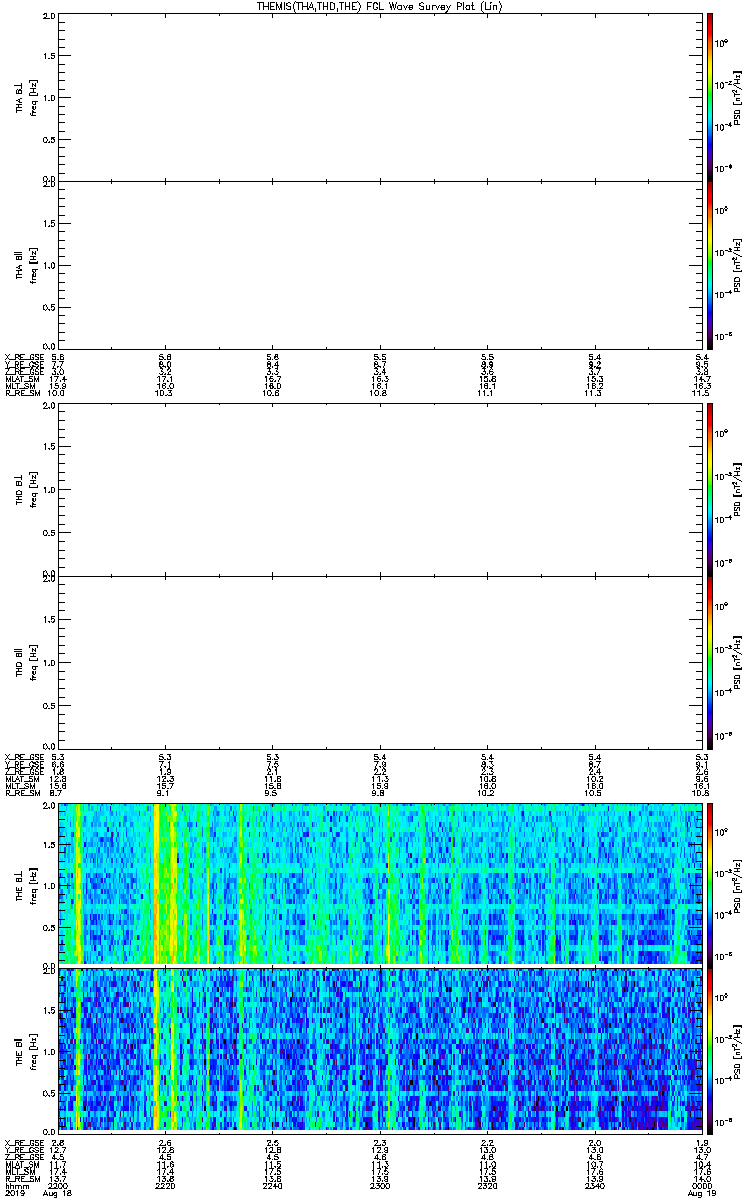Click the THE B-parallel freq axis title

(33, 1049)
